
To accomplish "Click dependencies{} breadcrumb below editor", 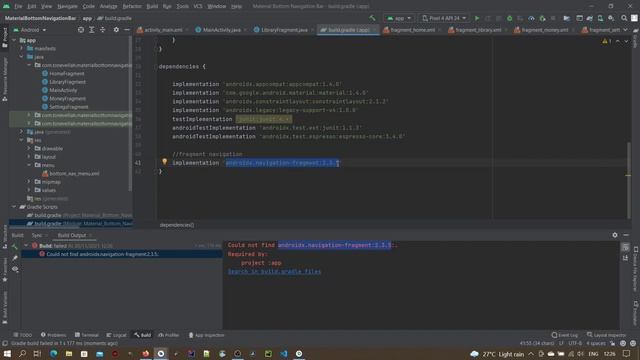I will pos(177,225).
